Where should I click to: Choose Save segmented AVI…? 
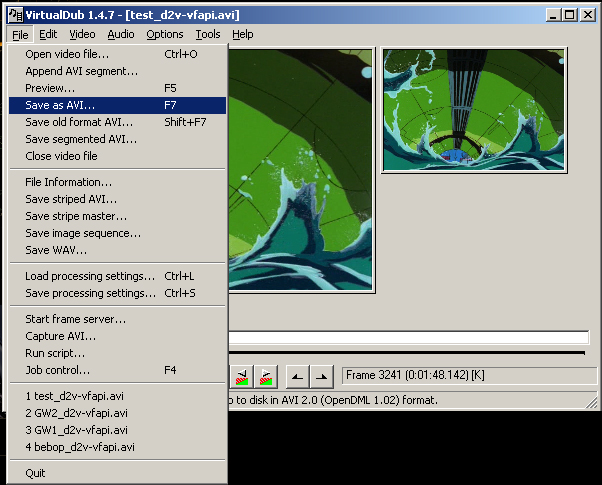(117, 139)
